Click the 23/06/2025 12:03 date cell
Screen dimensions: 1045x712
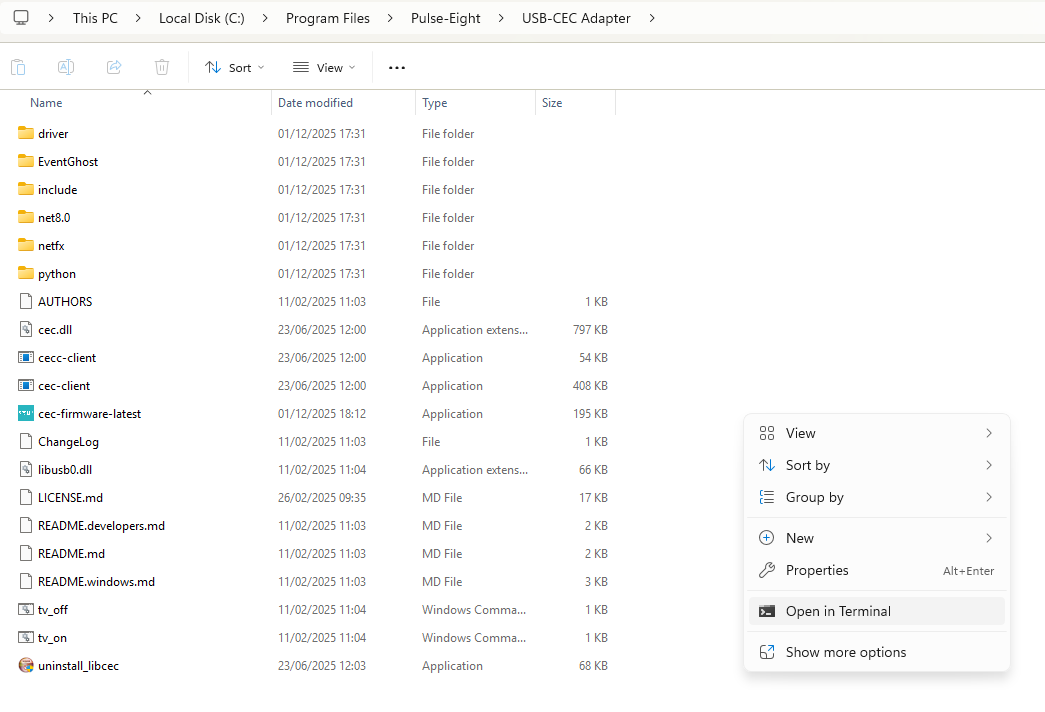tap(322, 665)
